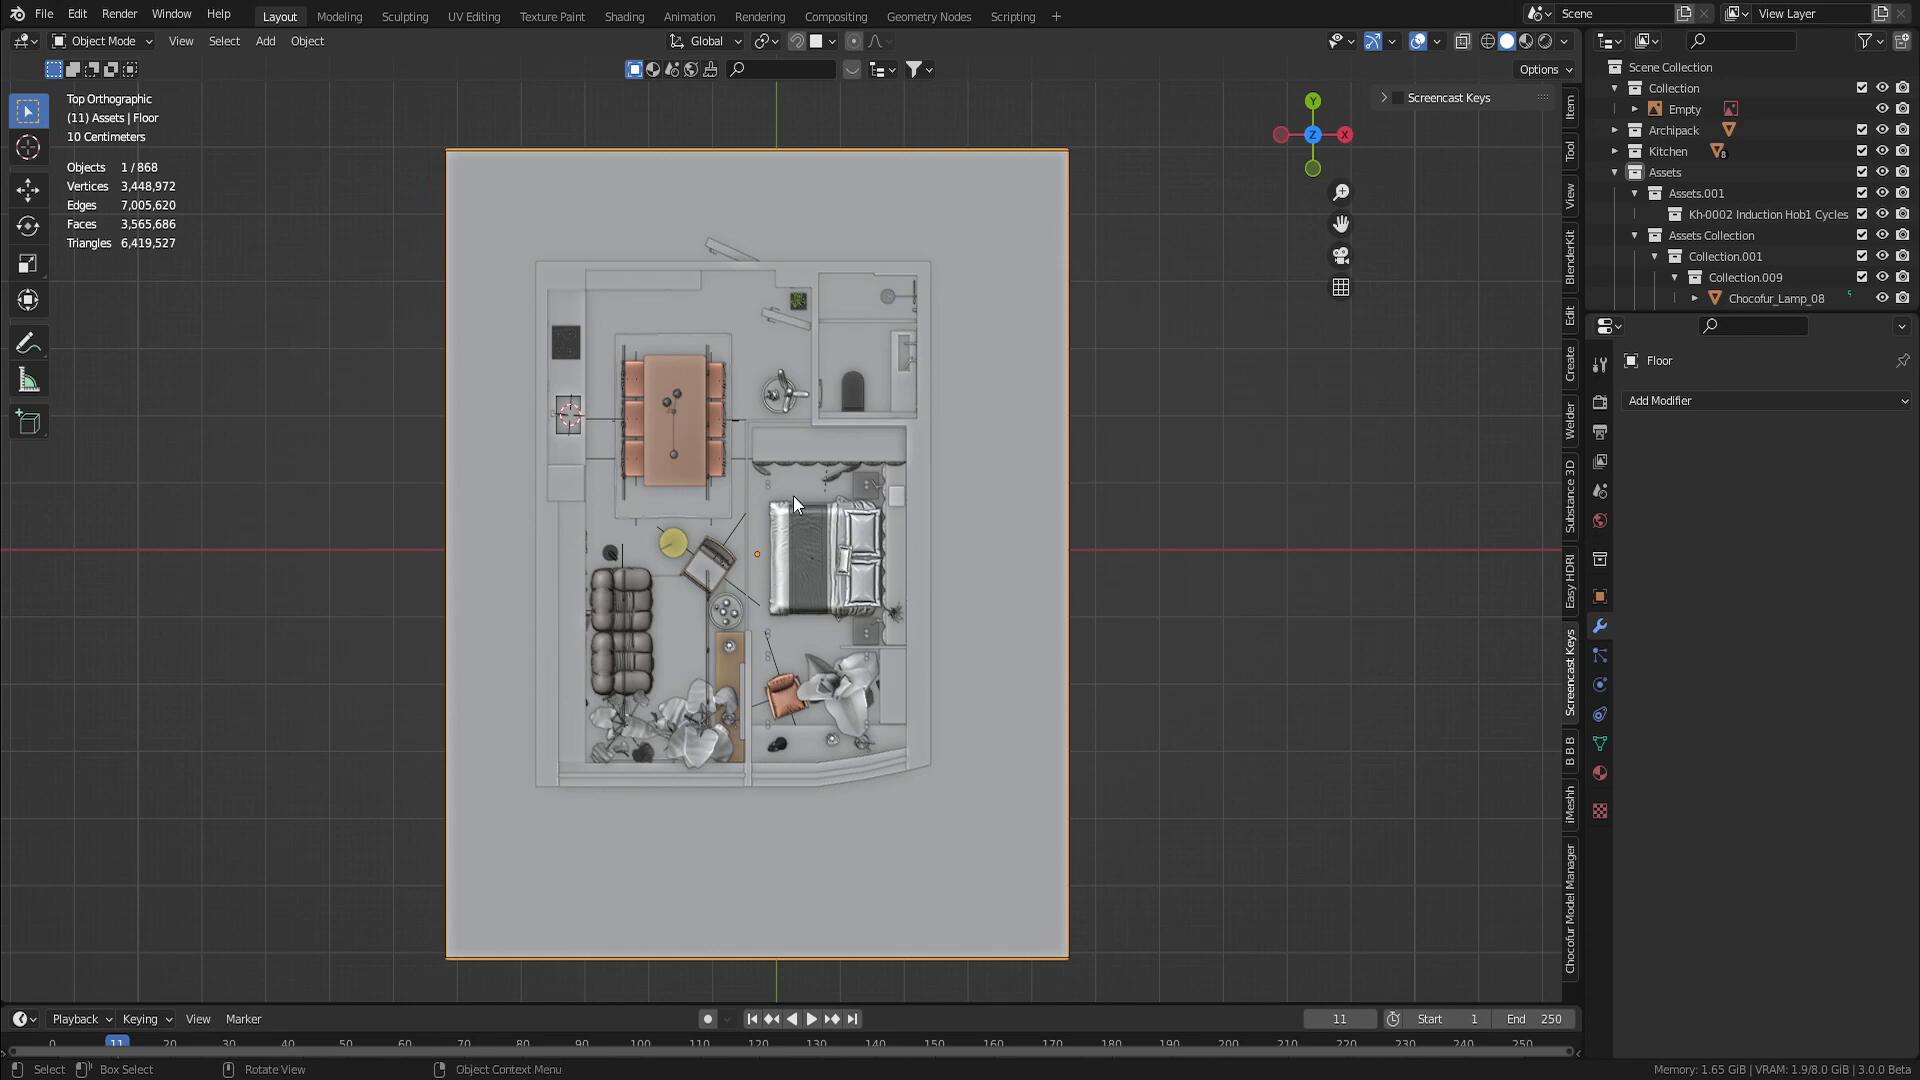Choose the Add Cube tool
The image size is (1920, 1080).
click(28, 423)
